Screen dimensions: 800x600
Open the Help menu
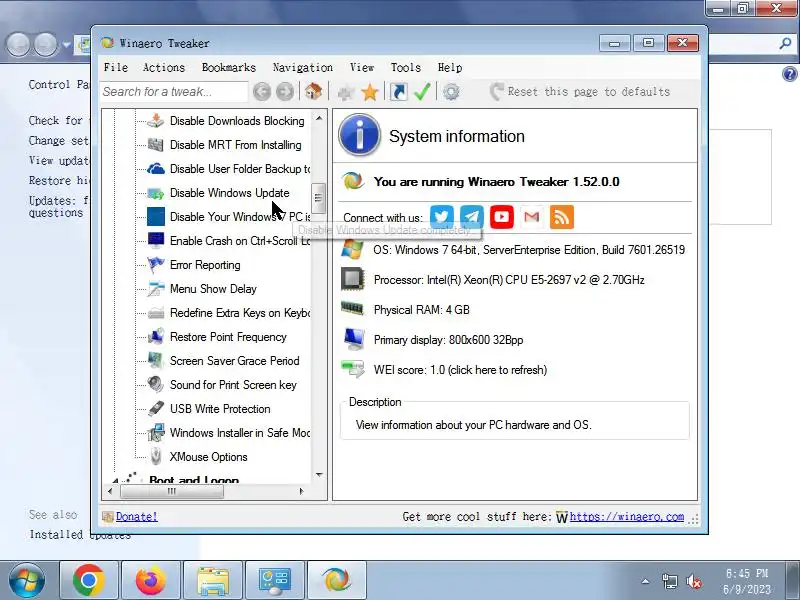[449, 67]
